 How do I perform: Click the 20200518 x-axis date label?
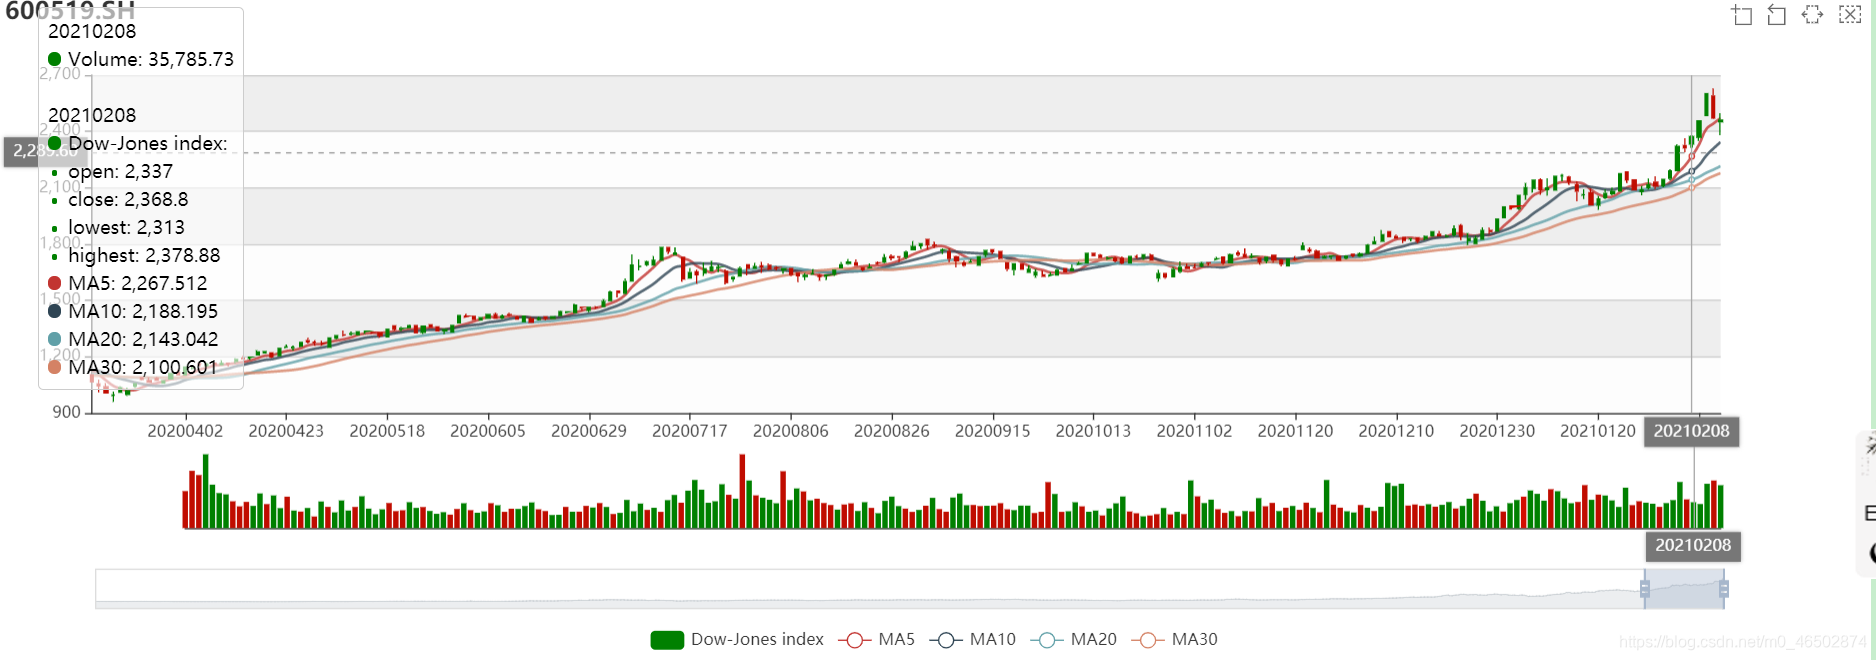point(387,431)
